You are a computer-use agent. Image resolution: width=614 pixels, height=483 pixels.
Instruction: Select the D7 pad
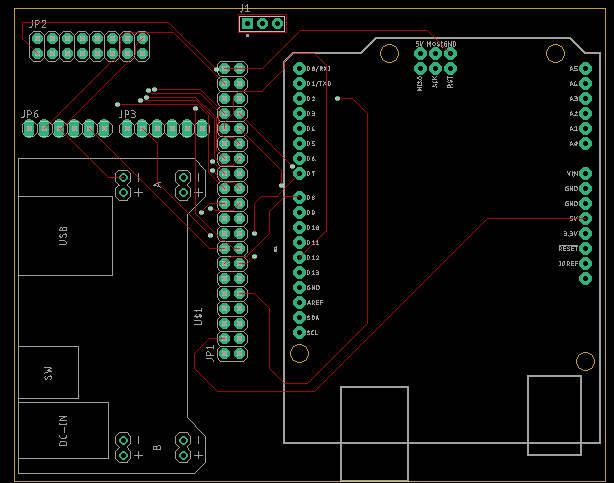pos(299,174)
